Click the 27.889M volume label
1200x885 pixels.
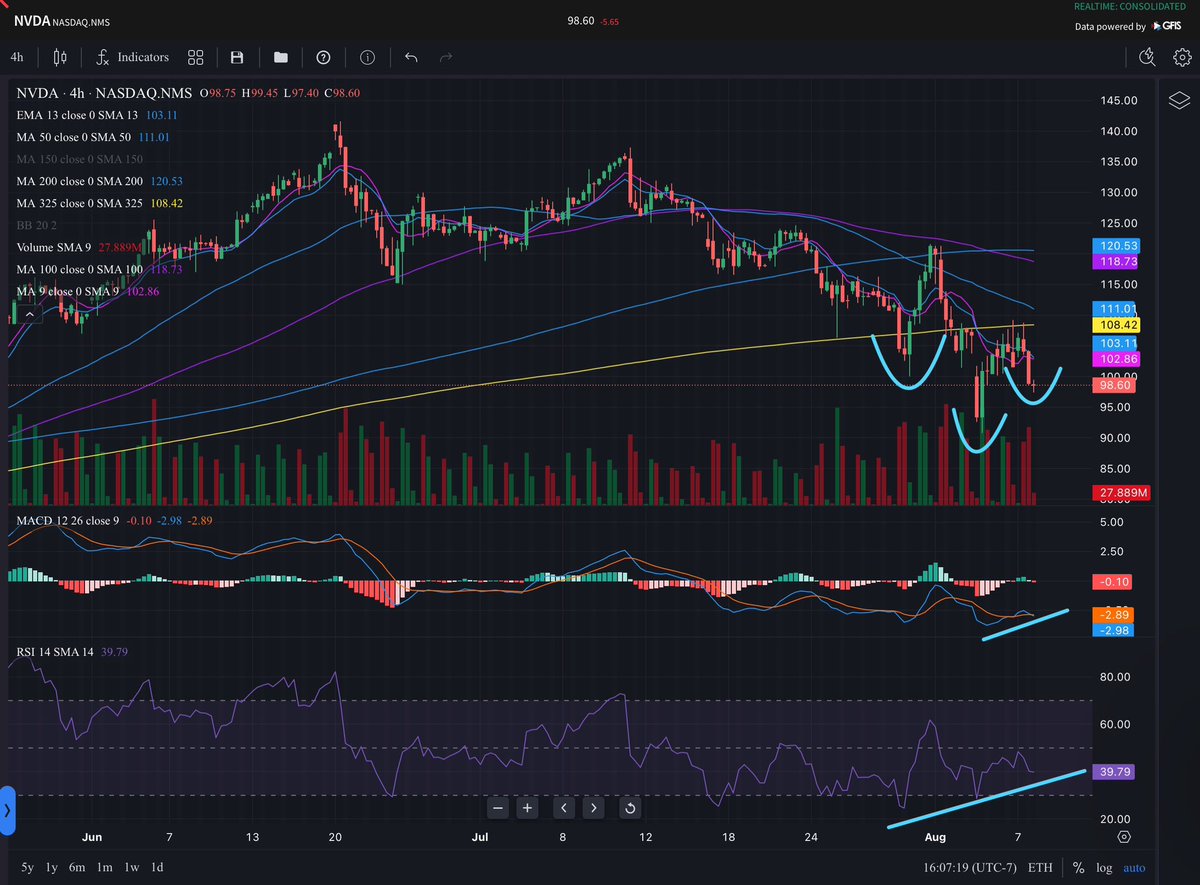[1119, 494]
